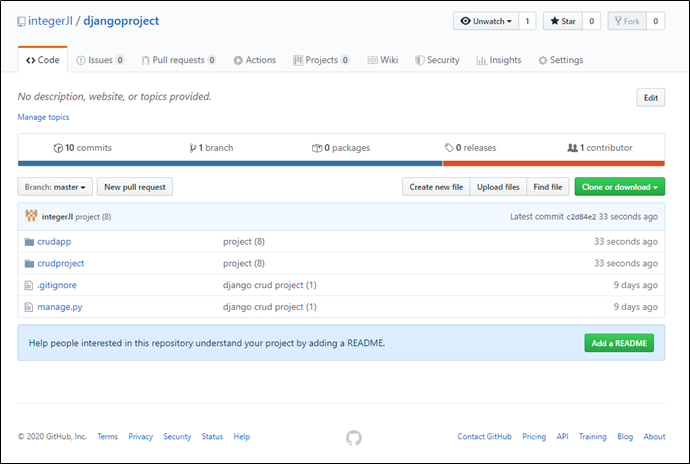Click the Projects board icon
The width and height of the screenshot is (690, 464).
click(x=298, y=60)
